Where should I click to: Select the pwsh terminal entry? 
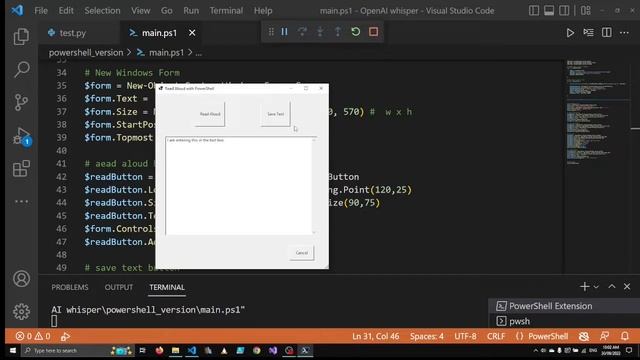(564, 321)
